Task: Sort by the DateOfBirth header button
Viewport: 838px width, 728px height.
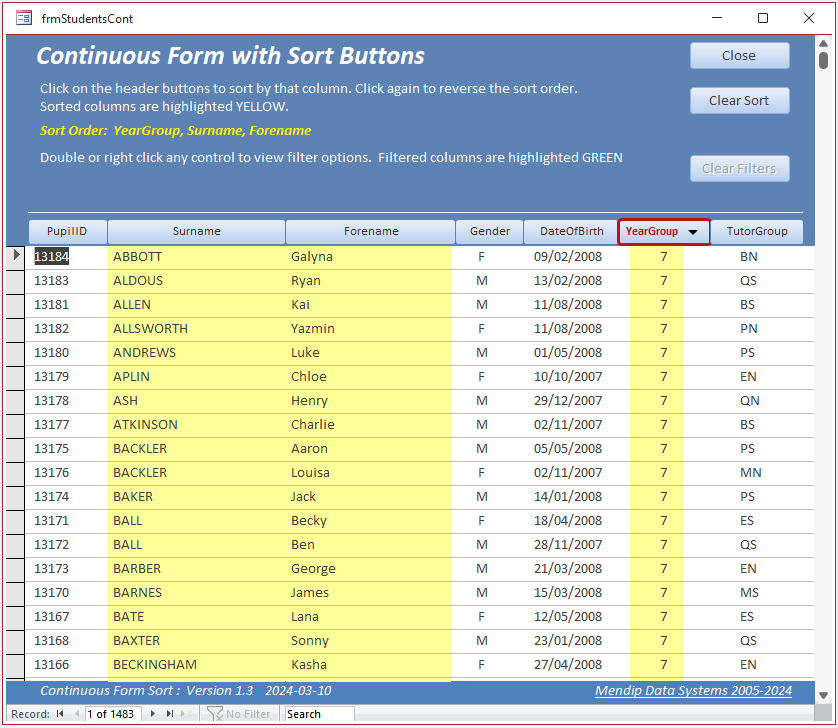Action: coord(571,231)
